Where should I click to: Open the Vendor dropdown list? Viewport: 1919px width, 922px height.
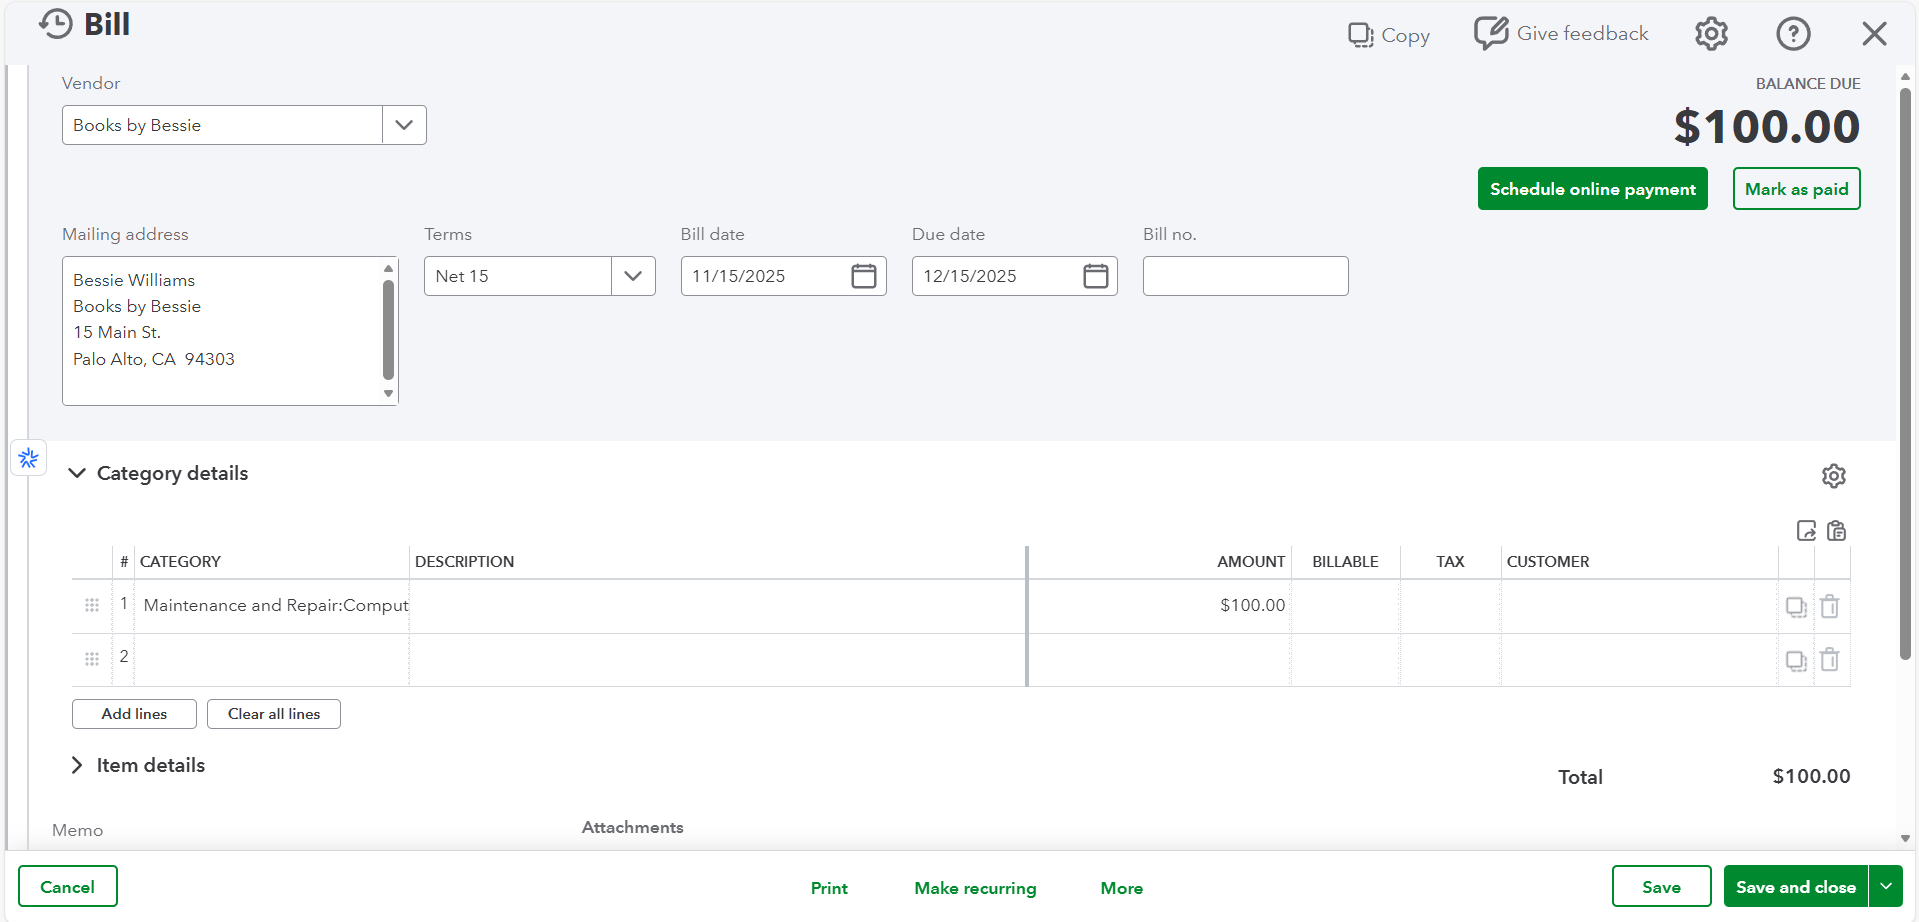[404, 125]
